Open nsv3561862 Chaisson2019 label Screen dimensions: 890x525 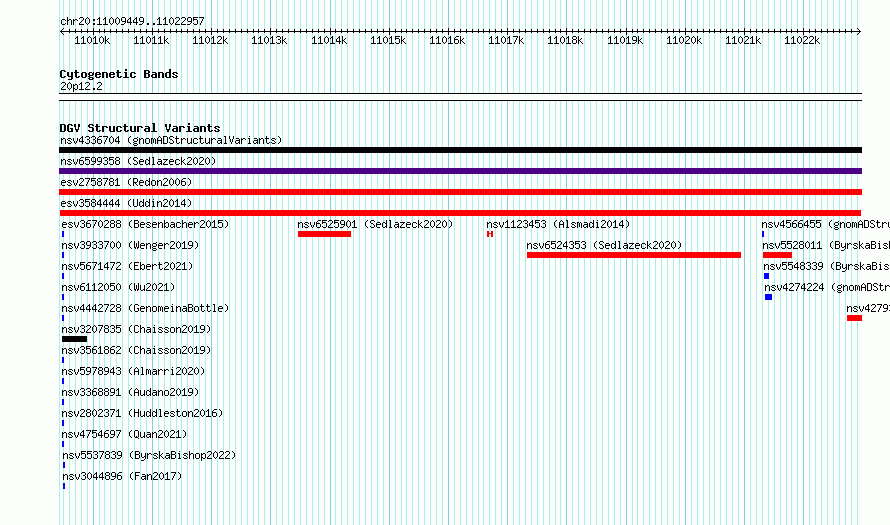(136, 350)
